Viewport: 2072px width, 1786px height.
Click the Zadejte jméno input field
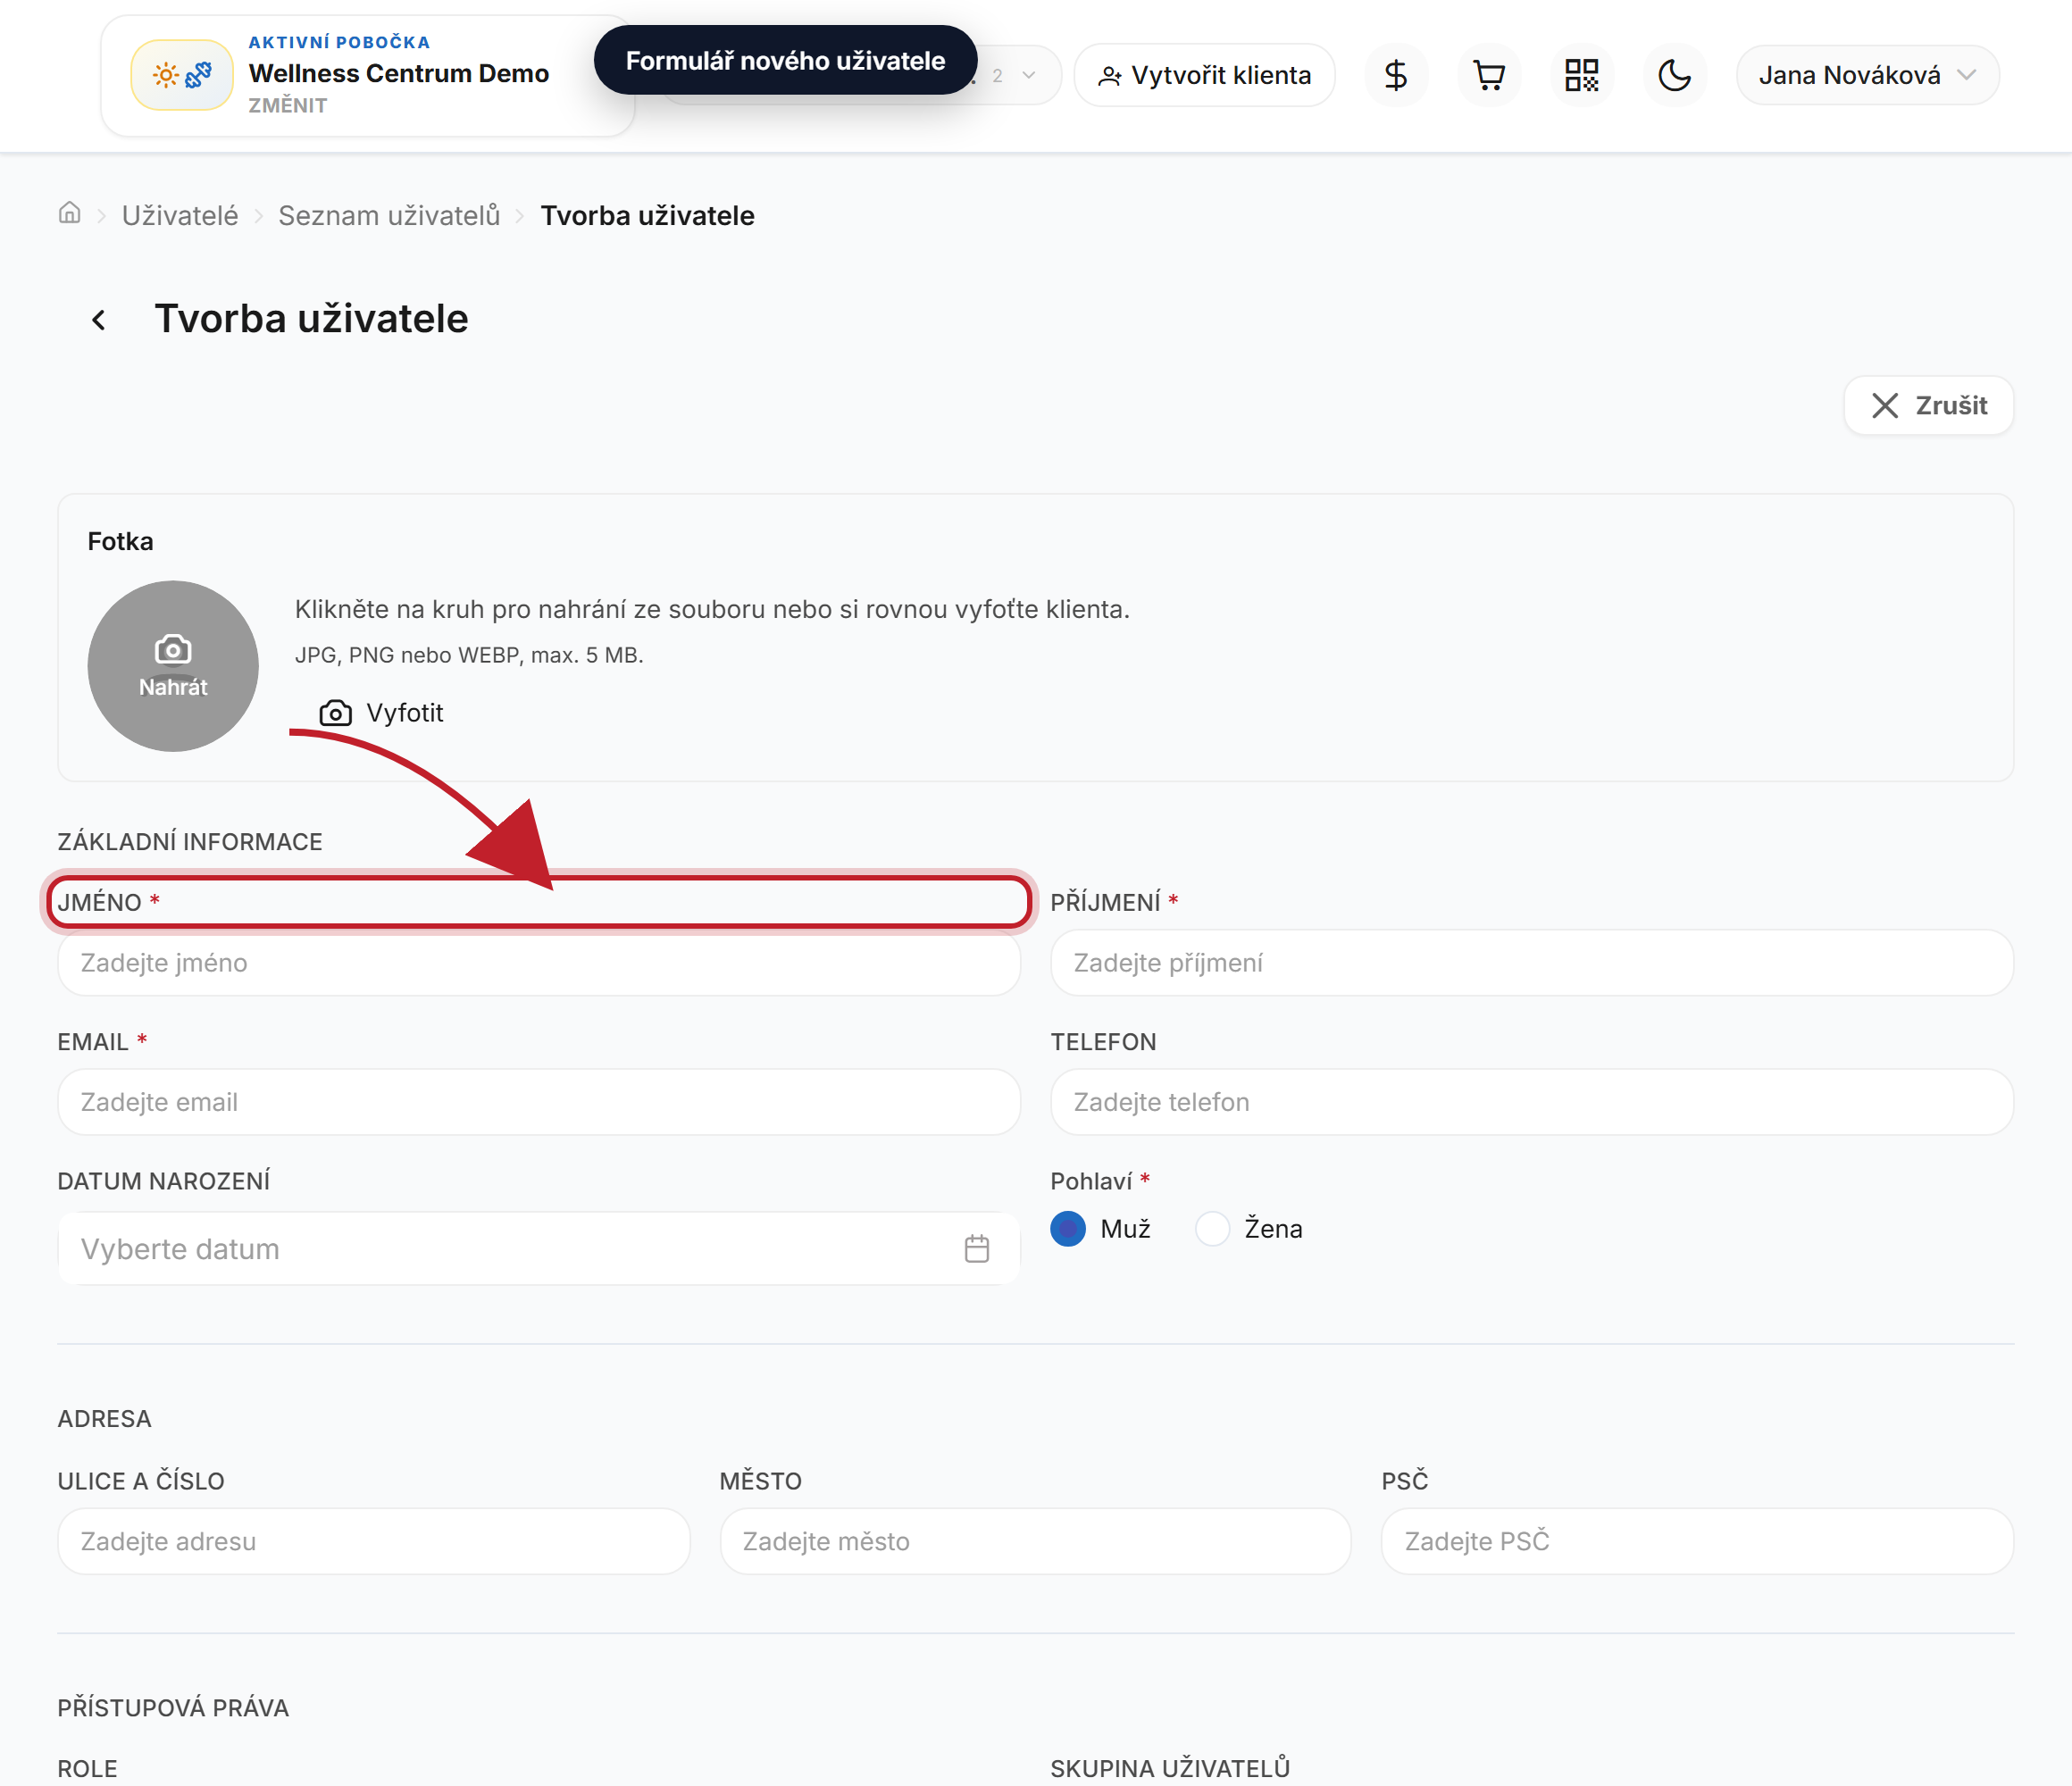tap(539, 962)
